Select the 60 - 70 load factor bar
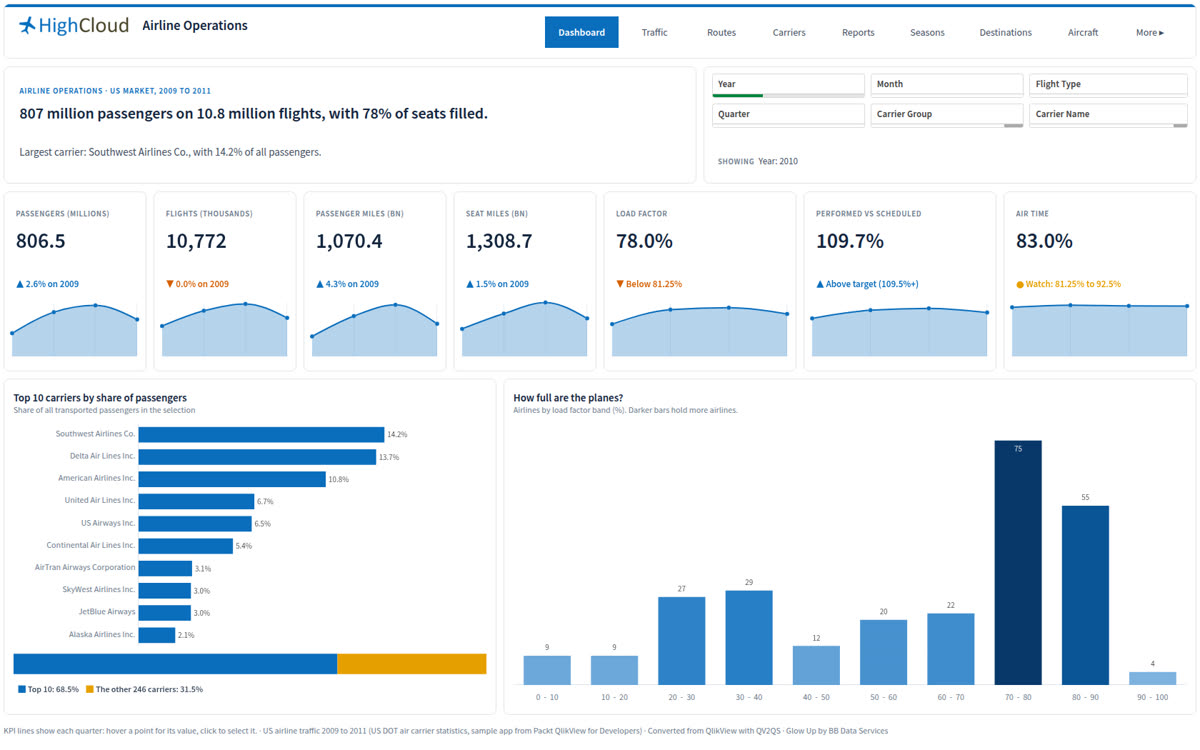Screen dimensions: 1200x750 coord(951,649)
